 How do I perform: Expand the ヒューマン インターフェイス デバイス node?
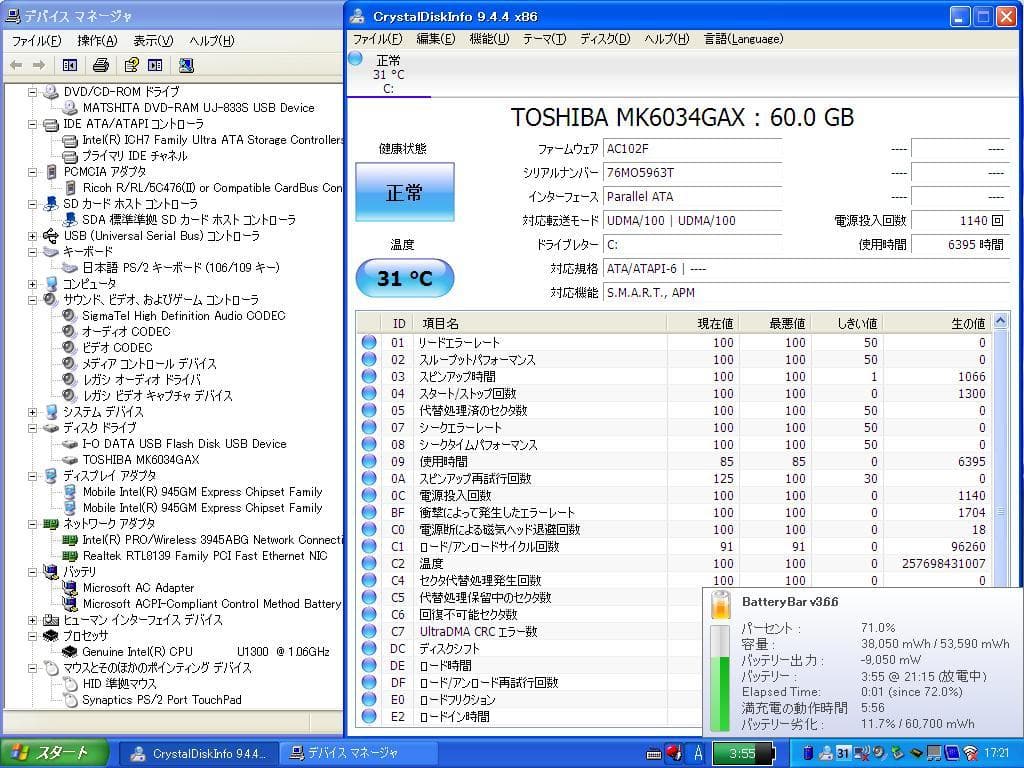(32, 620)
